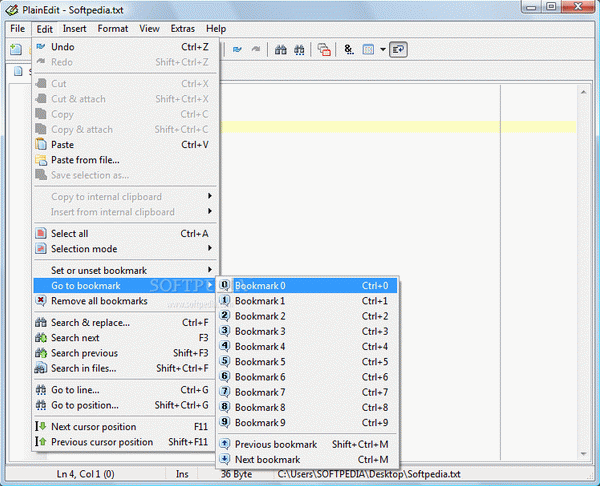Open the Extras menu

click(x=183, y=29)
